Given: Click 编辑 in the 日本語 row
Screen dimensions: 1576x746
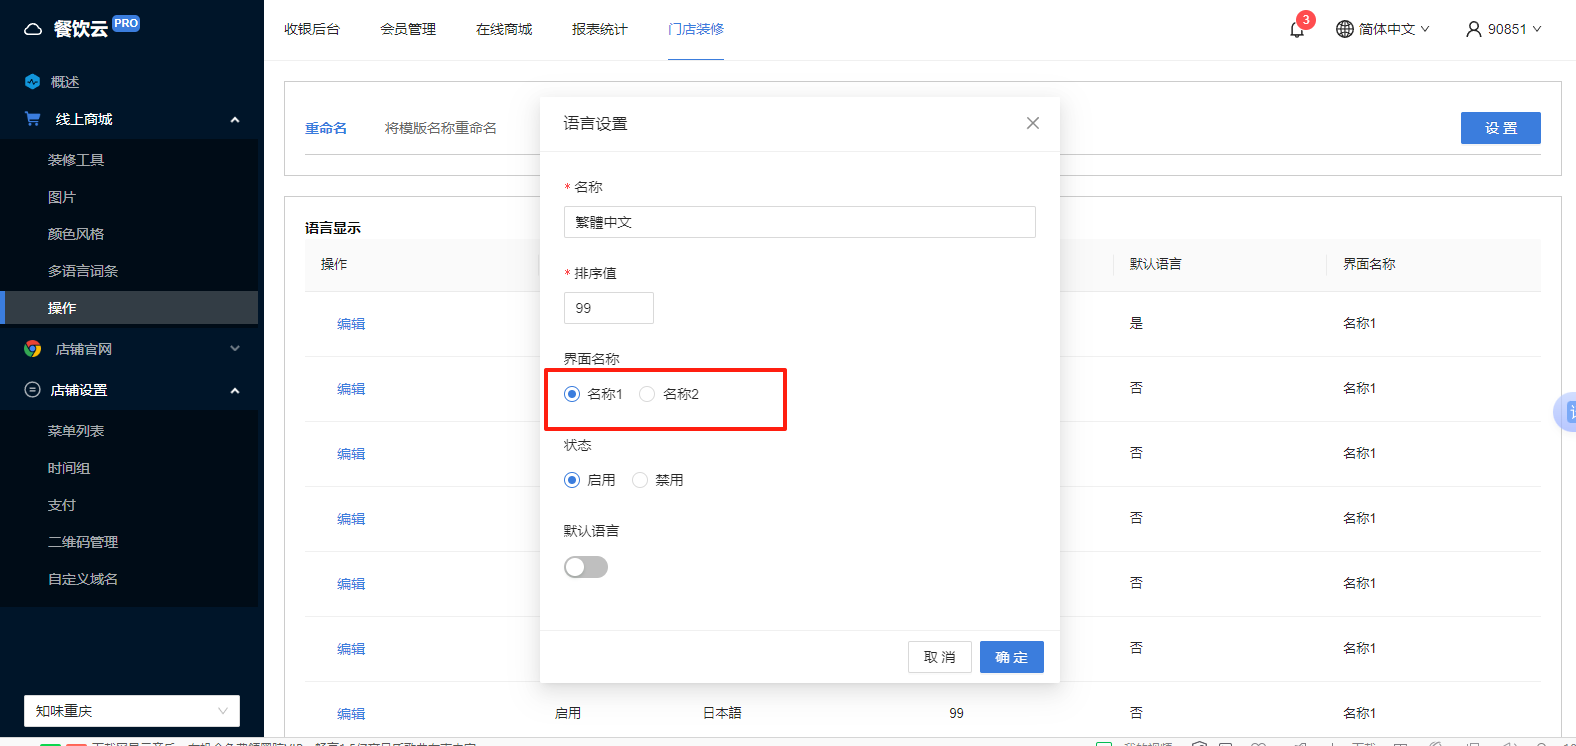Looking at the screenshot, I should click(x=351, y=714).
